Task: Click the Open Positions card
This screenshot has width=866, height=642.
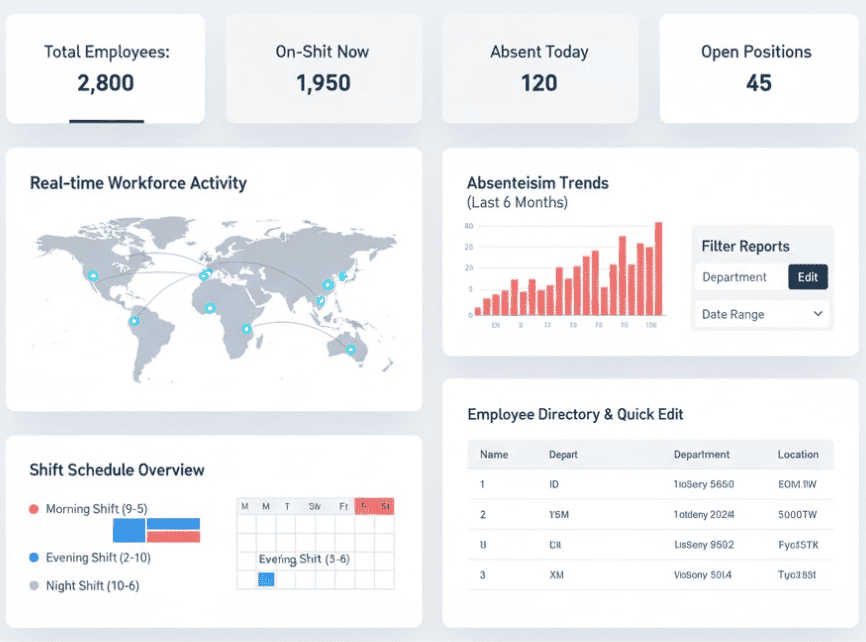Action: (x=758, y=68)
